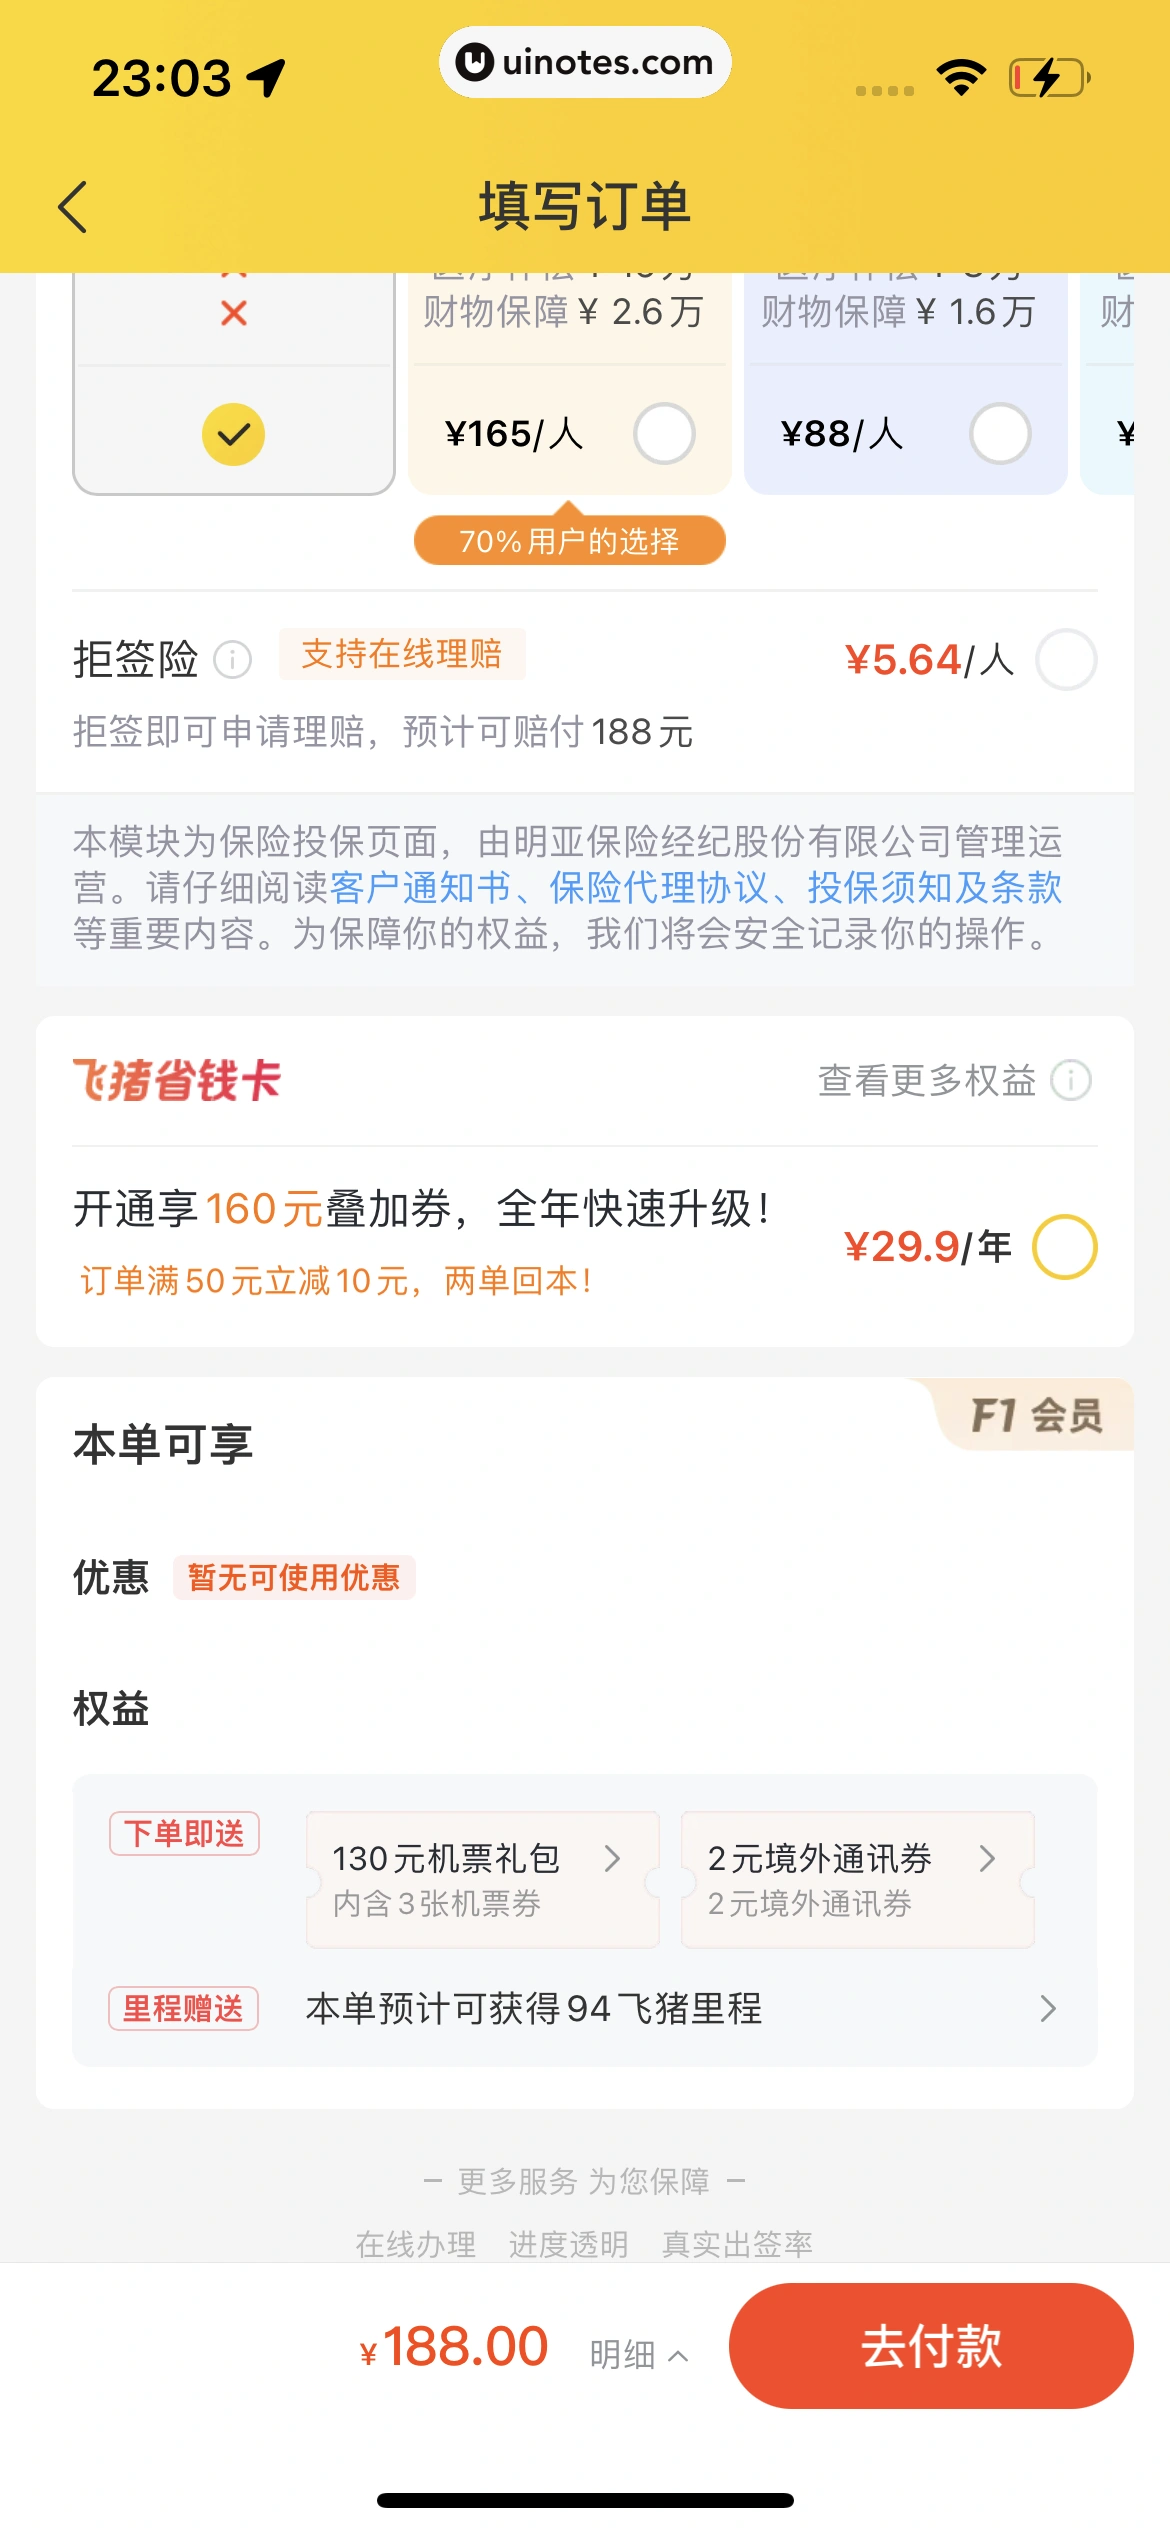Tap the 里程赠送 tag icon
This screenshot has height=2532, width=1170.
(x=184, y=2008)
